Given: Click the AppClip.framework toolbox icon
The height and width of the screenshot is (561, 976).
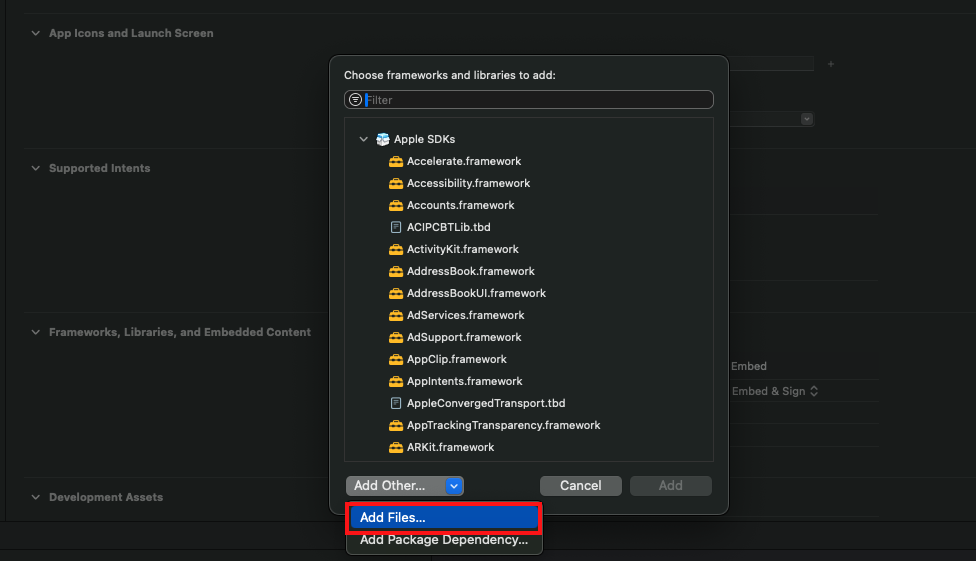Looking at the screenshot, I should pos(396,359).
